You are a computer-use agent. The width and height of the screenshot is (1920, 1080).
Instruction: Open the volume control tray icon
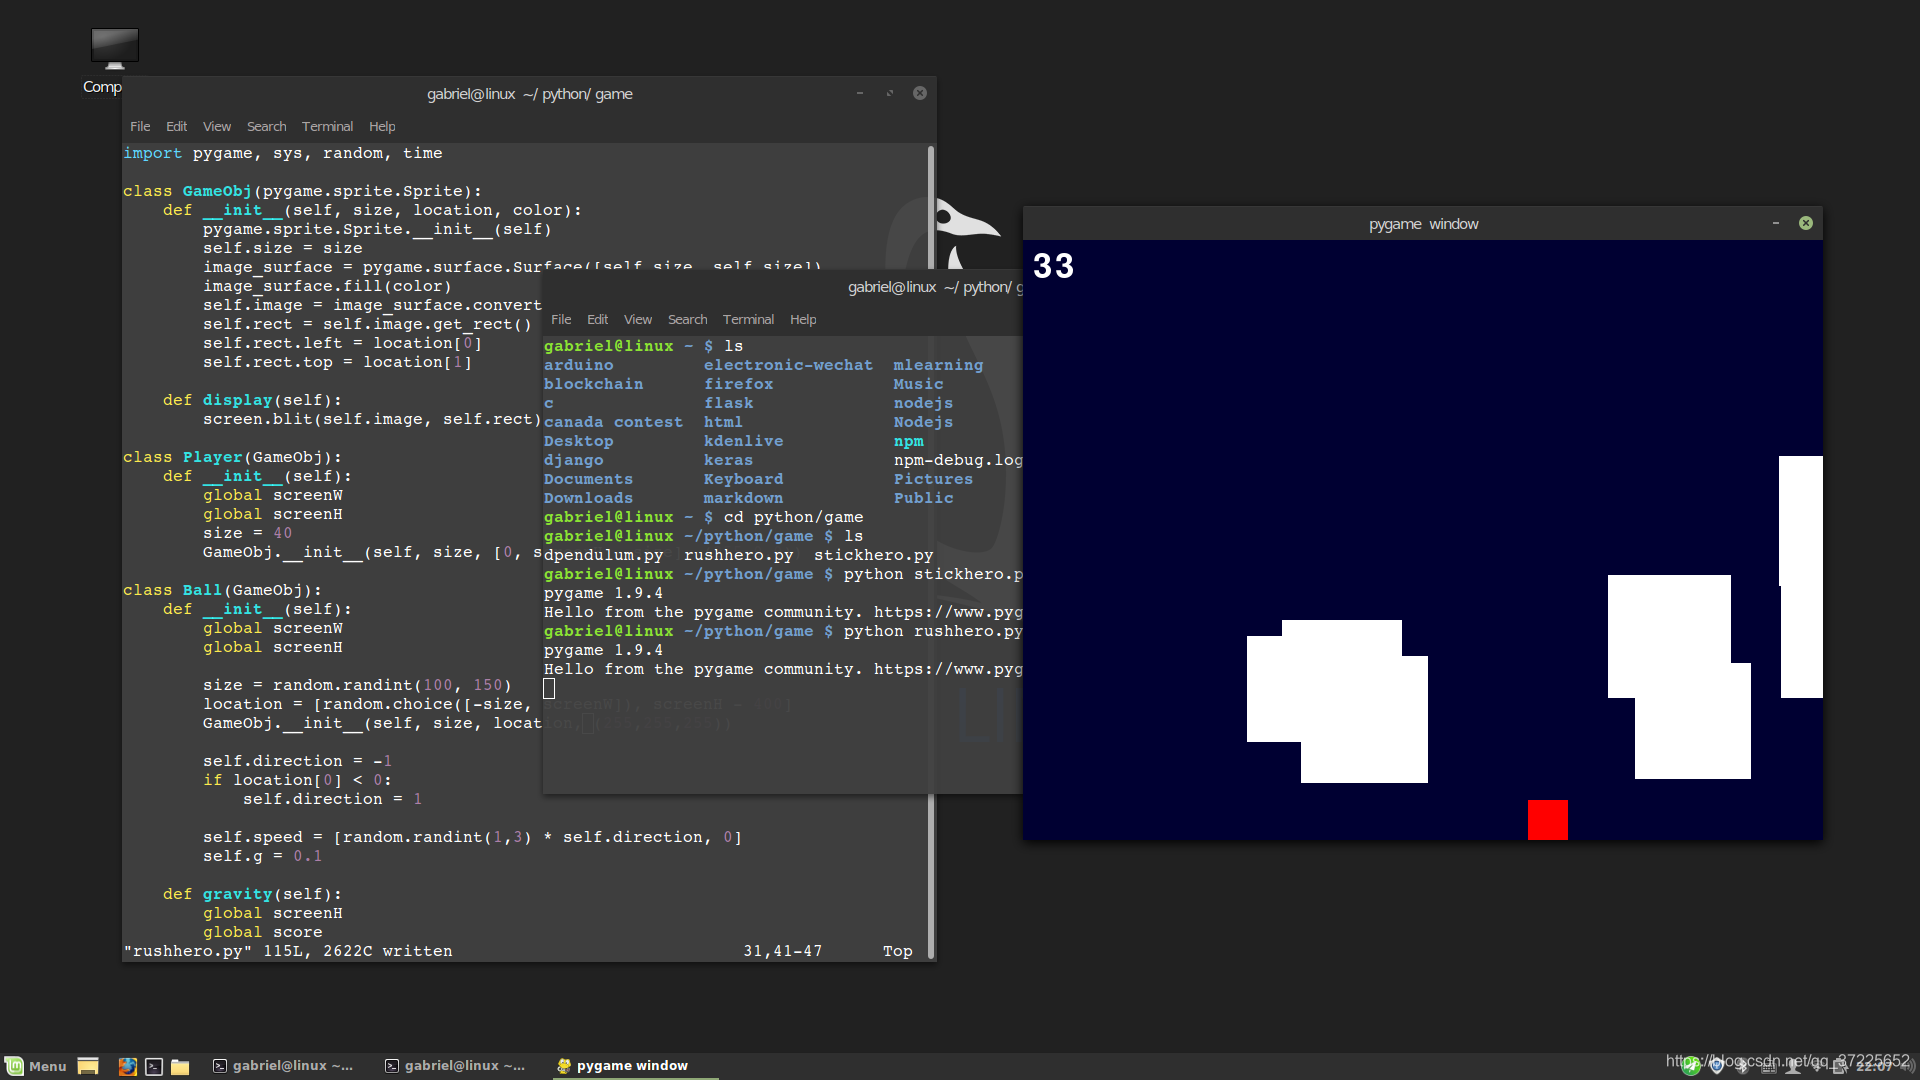coord(1908,1066)
